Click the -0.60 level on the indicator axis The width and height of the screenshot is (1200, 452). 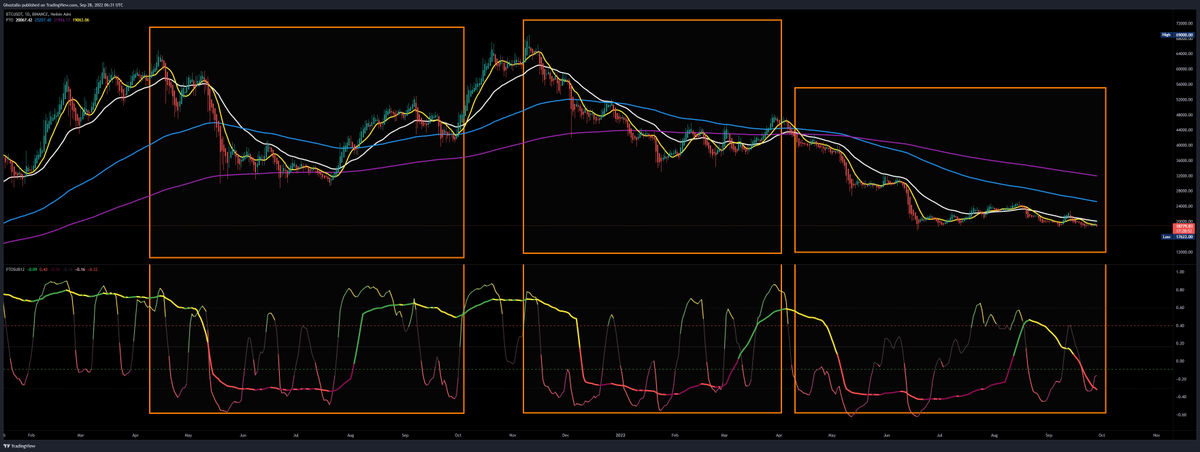(x=1181, y=415)
